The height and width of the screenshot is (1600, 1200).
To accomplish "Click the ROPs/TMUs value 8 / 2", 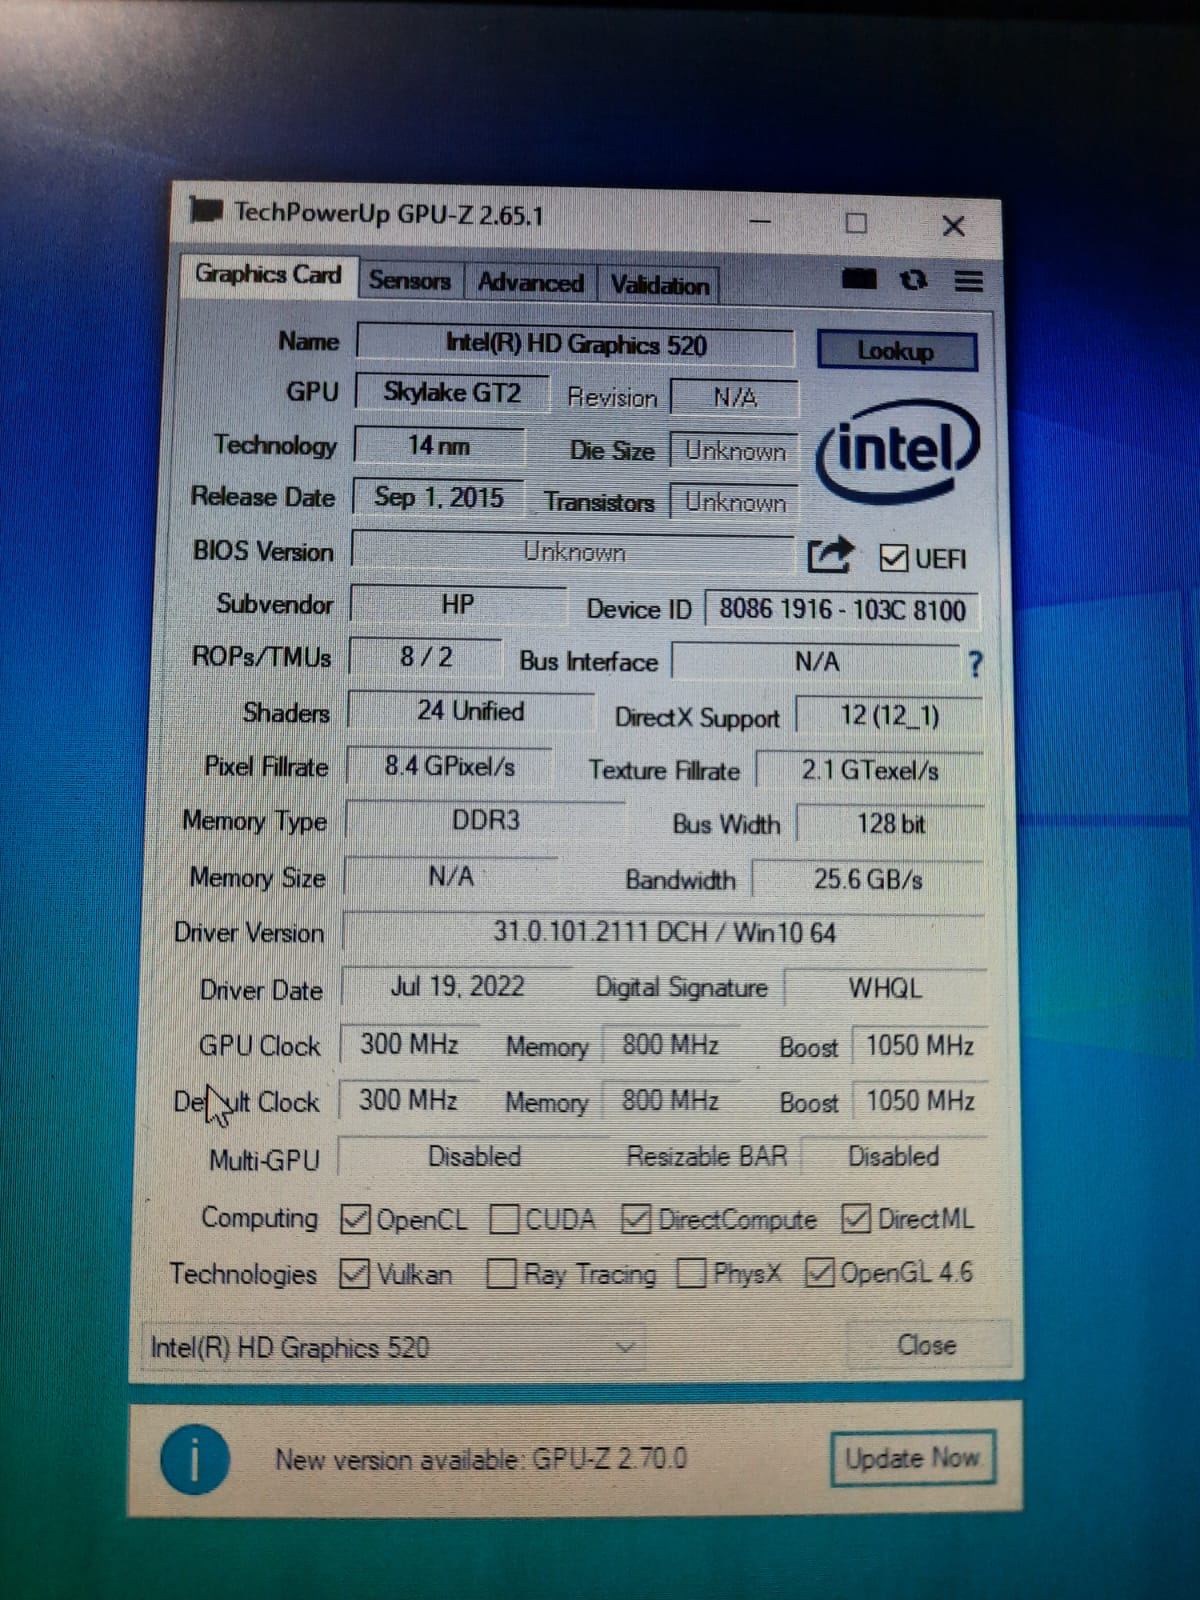I will click(x=426, y=657).
